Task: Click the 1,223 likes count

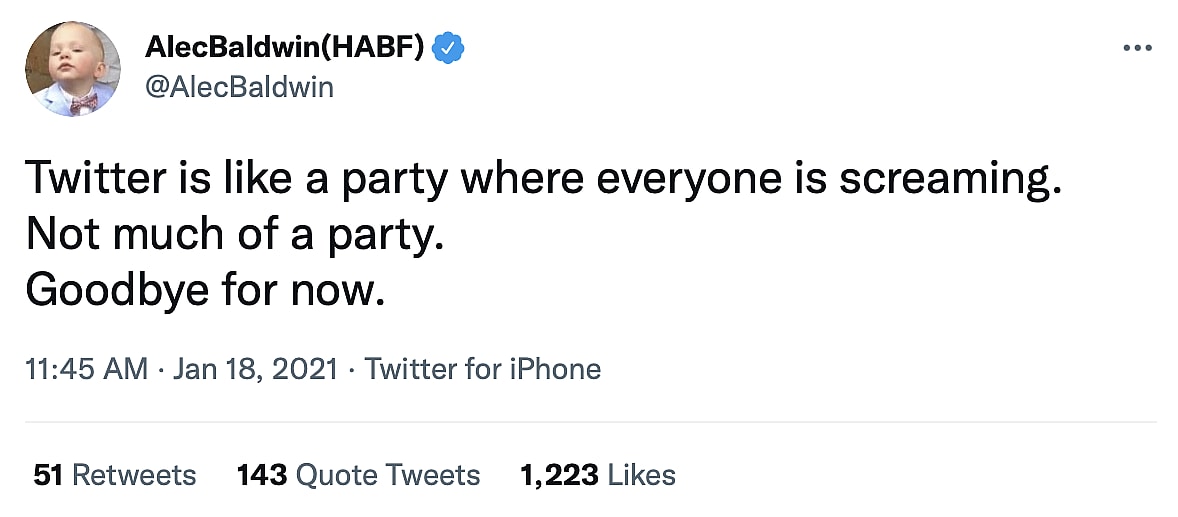Action: (x=559, y=474)
